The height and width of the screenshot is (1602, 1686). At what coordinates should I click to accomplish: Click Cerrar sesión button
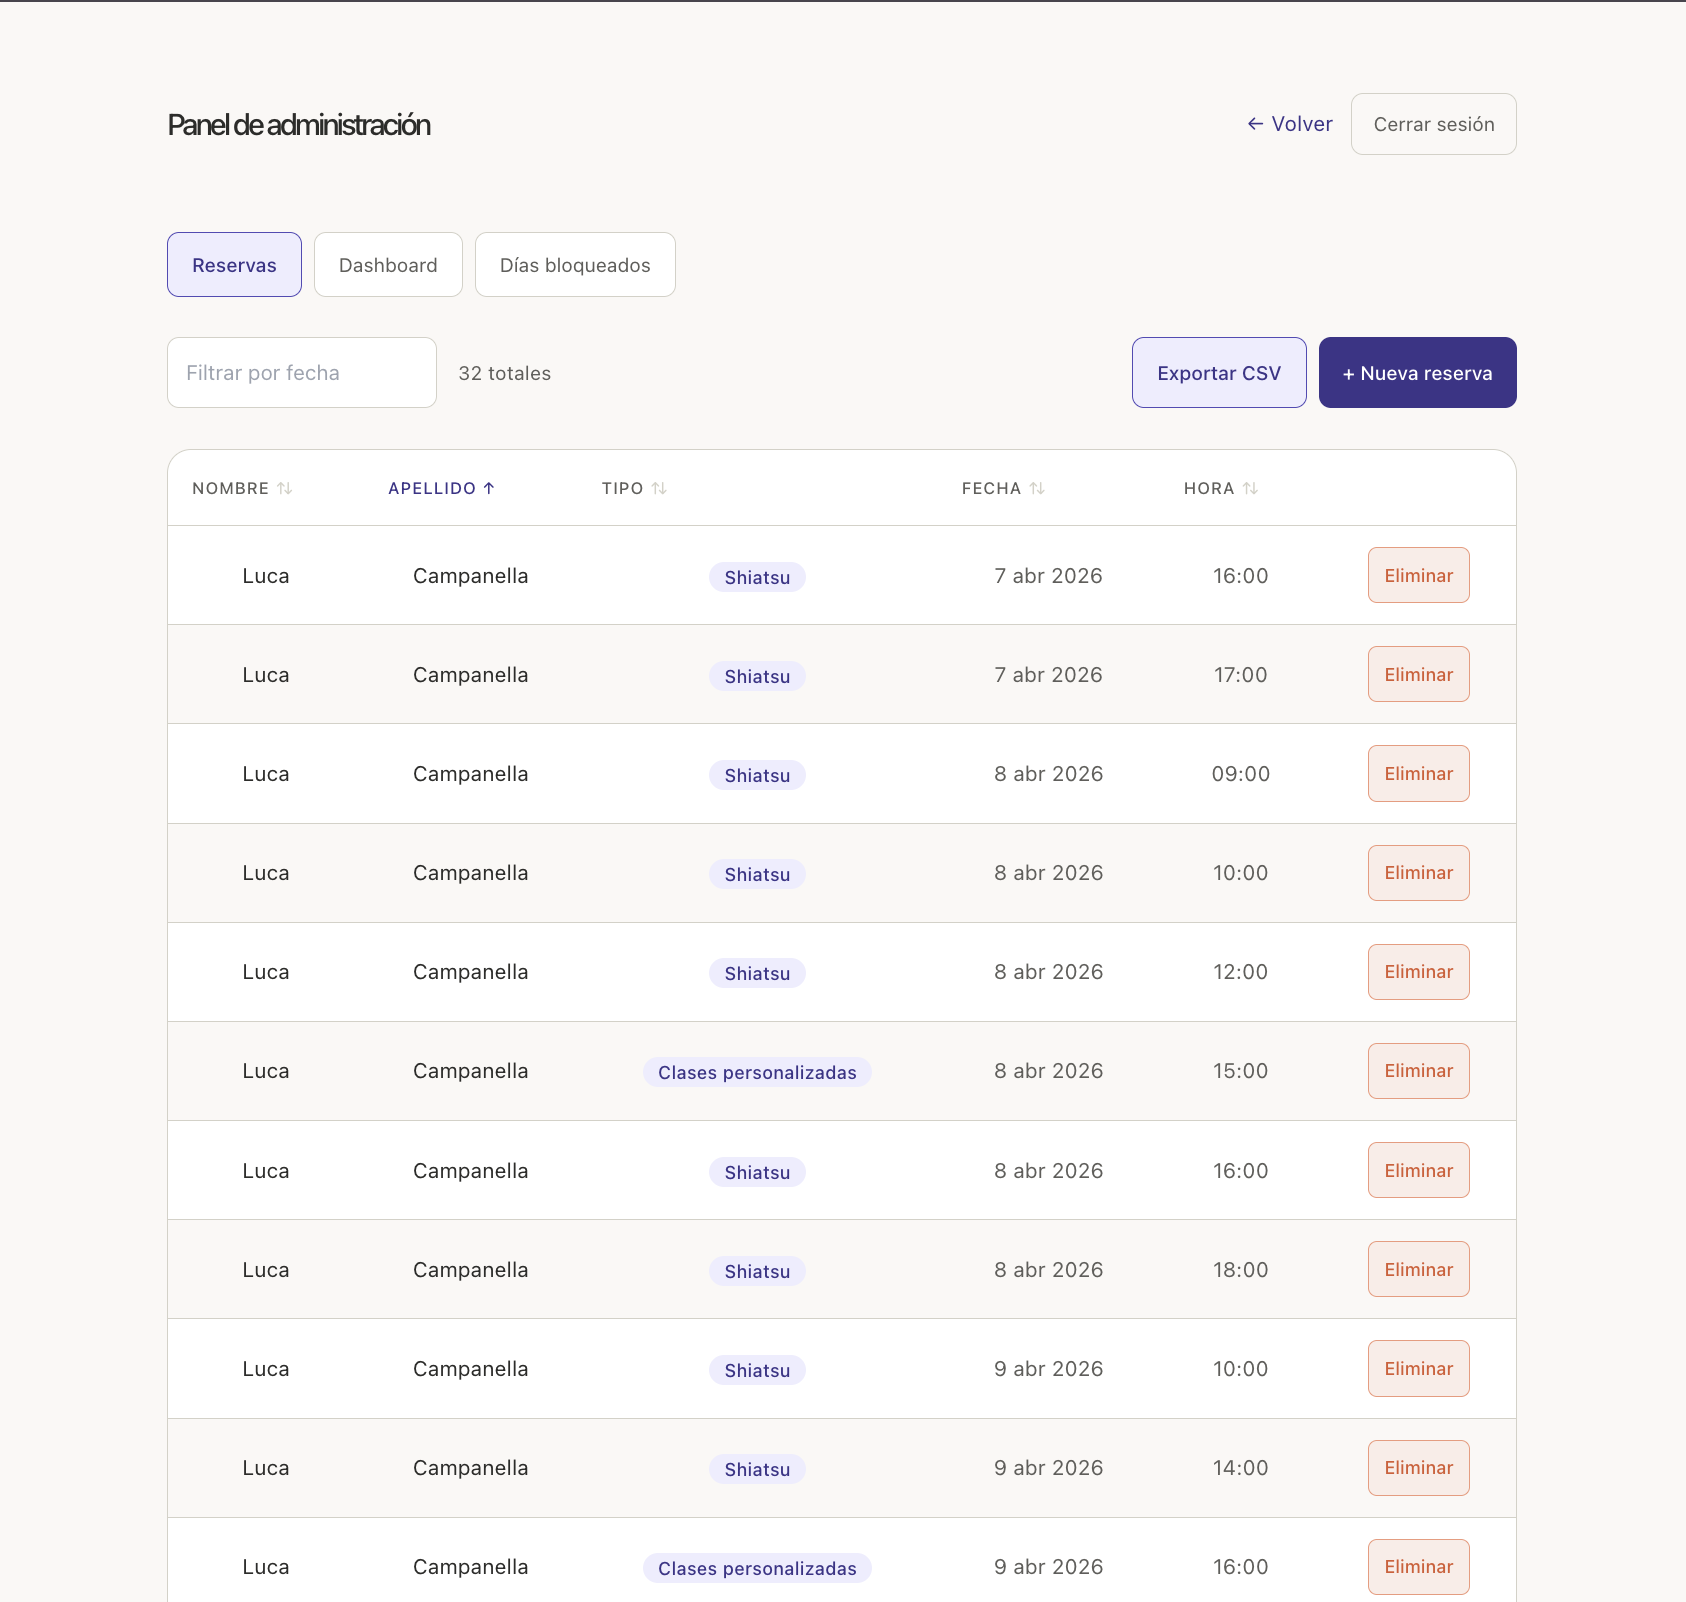pyautogui.click(x=1433, y=124)
